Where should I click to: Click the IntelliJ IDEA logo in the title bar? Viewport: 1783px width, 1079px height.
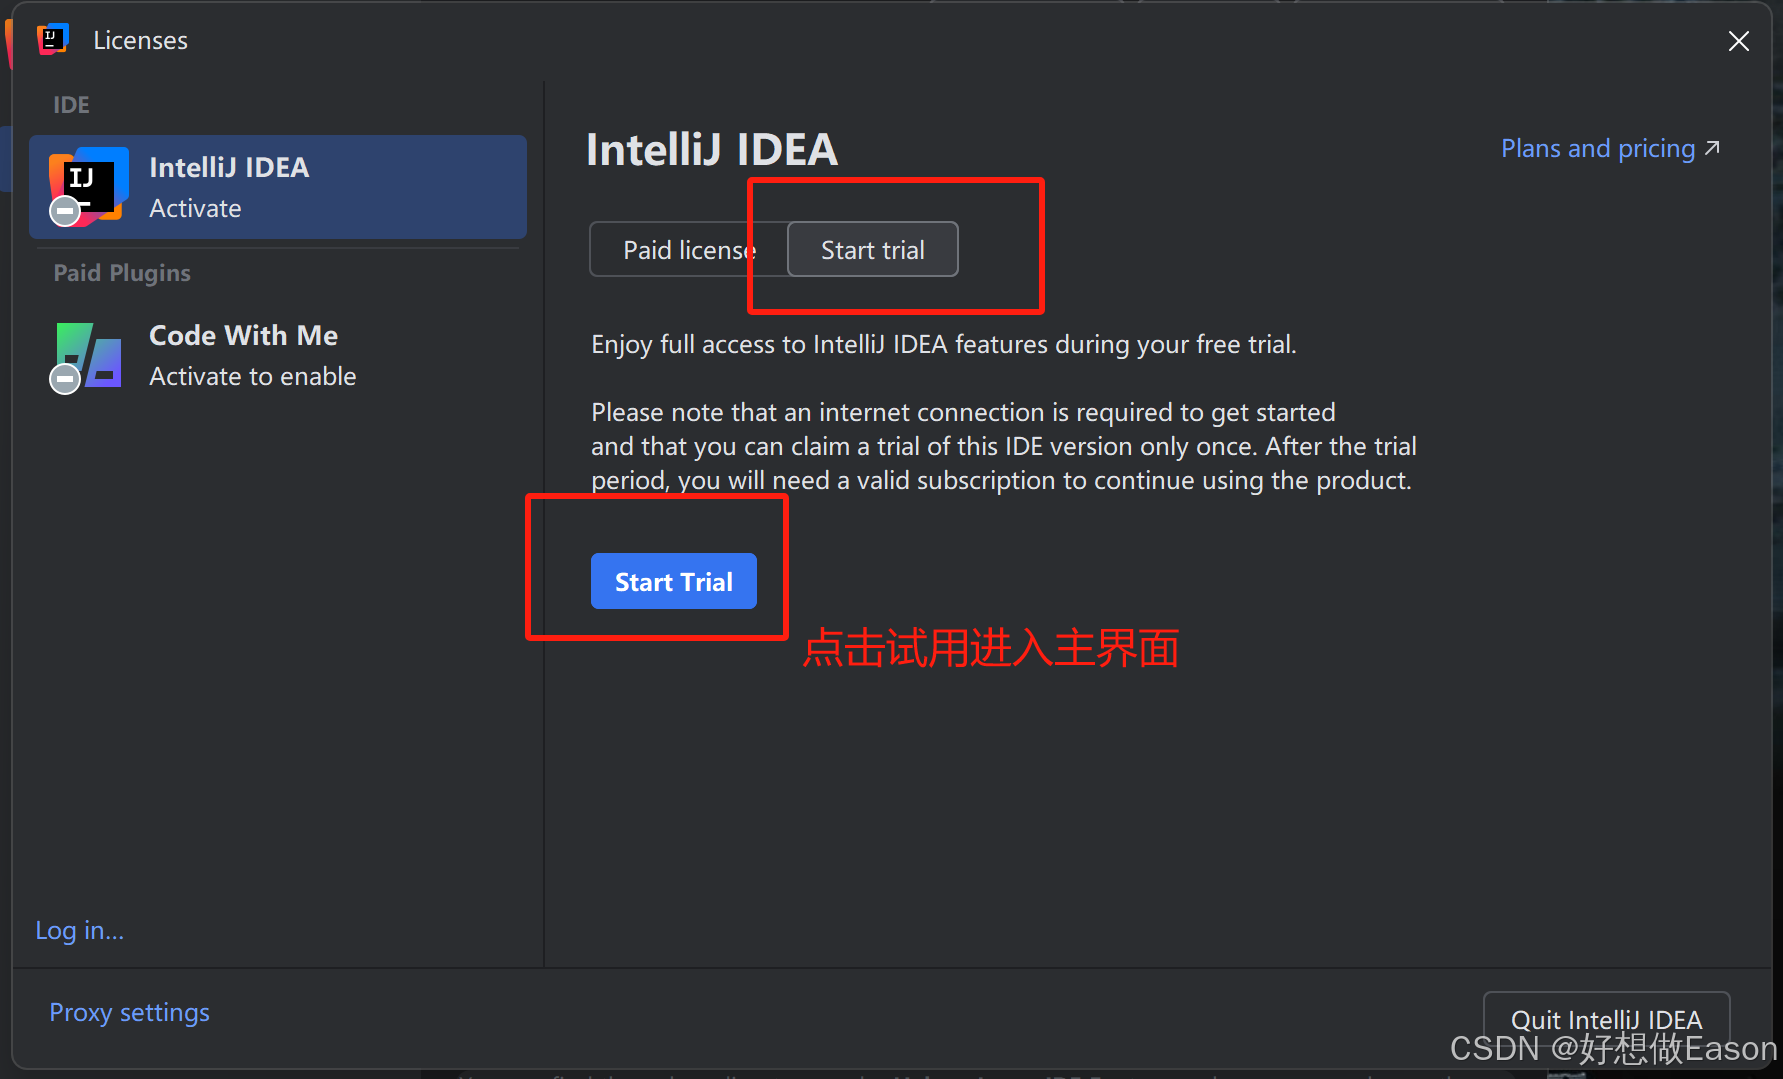tap(52, 40)
